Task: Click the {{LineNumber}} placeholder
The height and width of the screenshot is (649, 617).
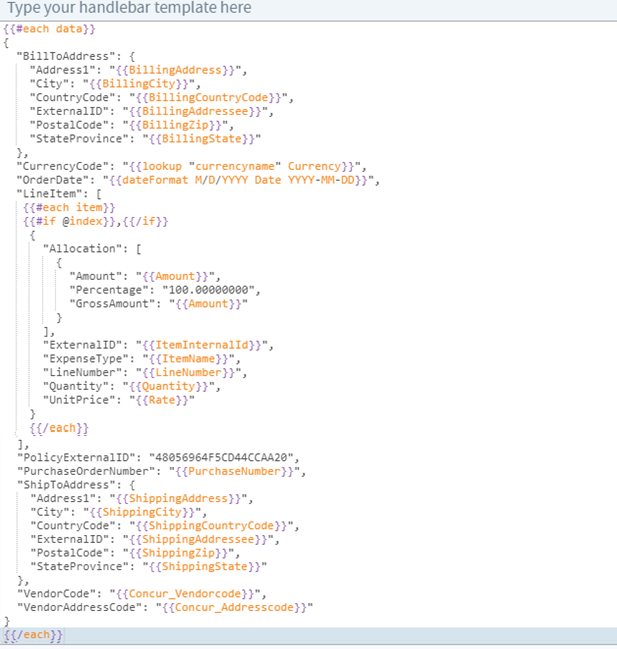Action: pos(188,373)
